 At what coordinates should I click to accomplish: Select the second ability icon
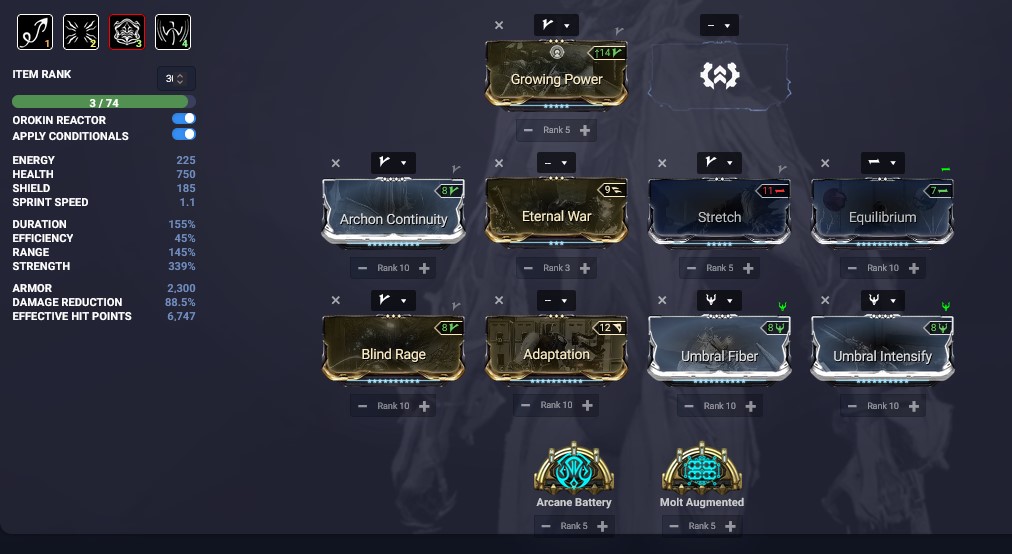(81, 32)
